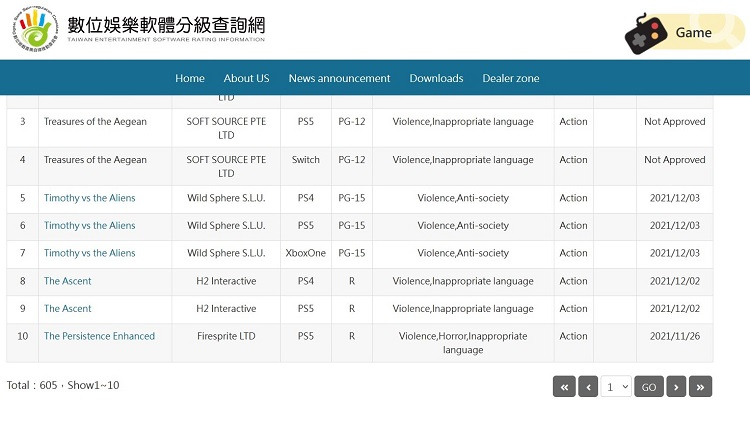Open the Dealer zone menu item
This screenshot has width=750, height=422.
click(510, 78)
